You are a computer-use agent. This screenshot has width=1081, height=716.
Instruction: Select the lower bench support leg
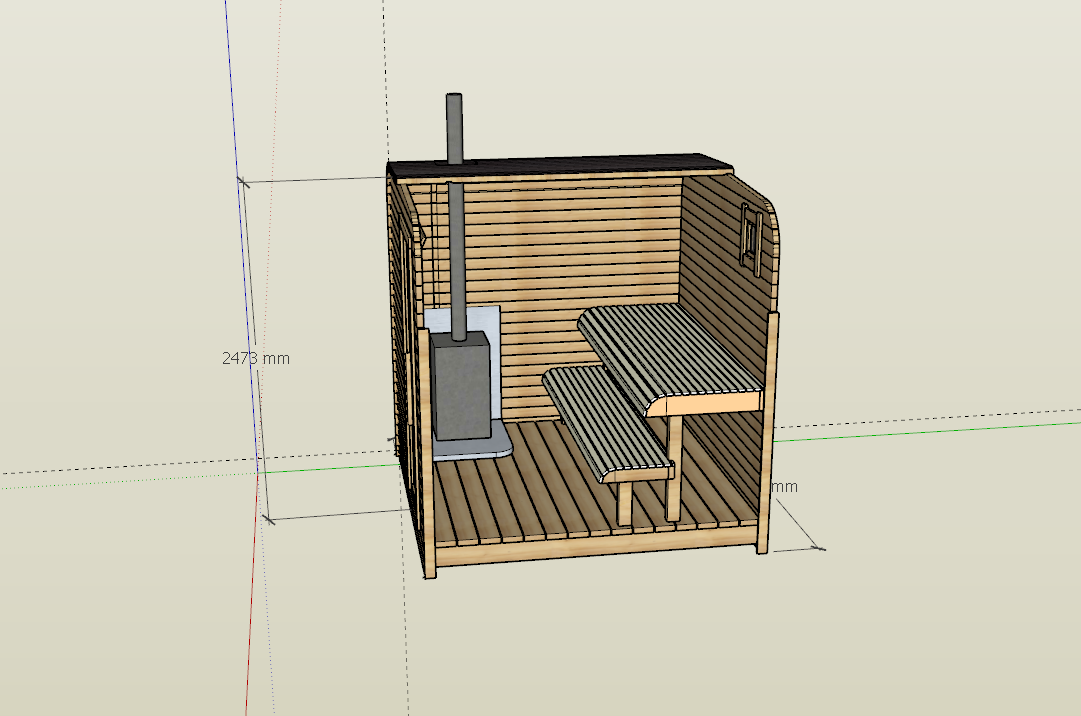click(x=624, y=503)
